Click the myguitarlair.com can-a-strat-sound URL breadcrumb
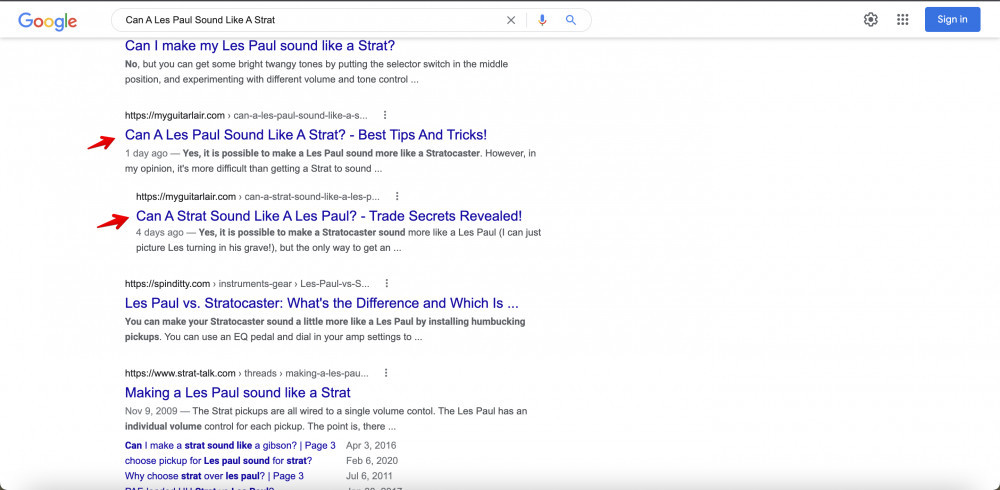 click(x=258, y=197)
